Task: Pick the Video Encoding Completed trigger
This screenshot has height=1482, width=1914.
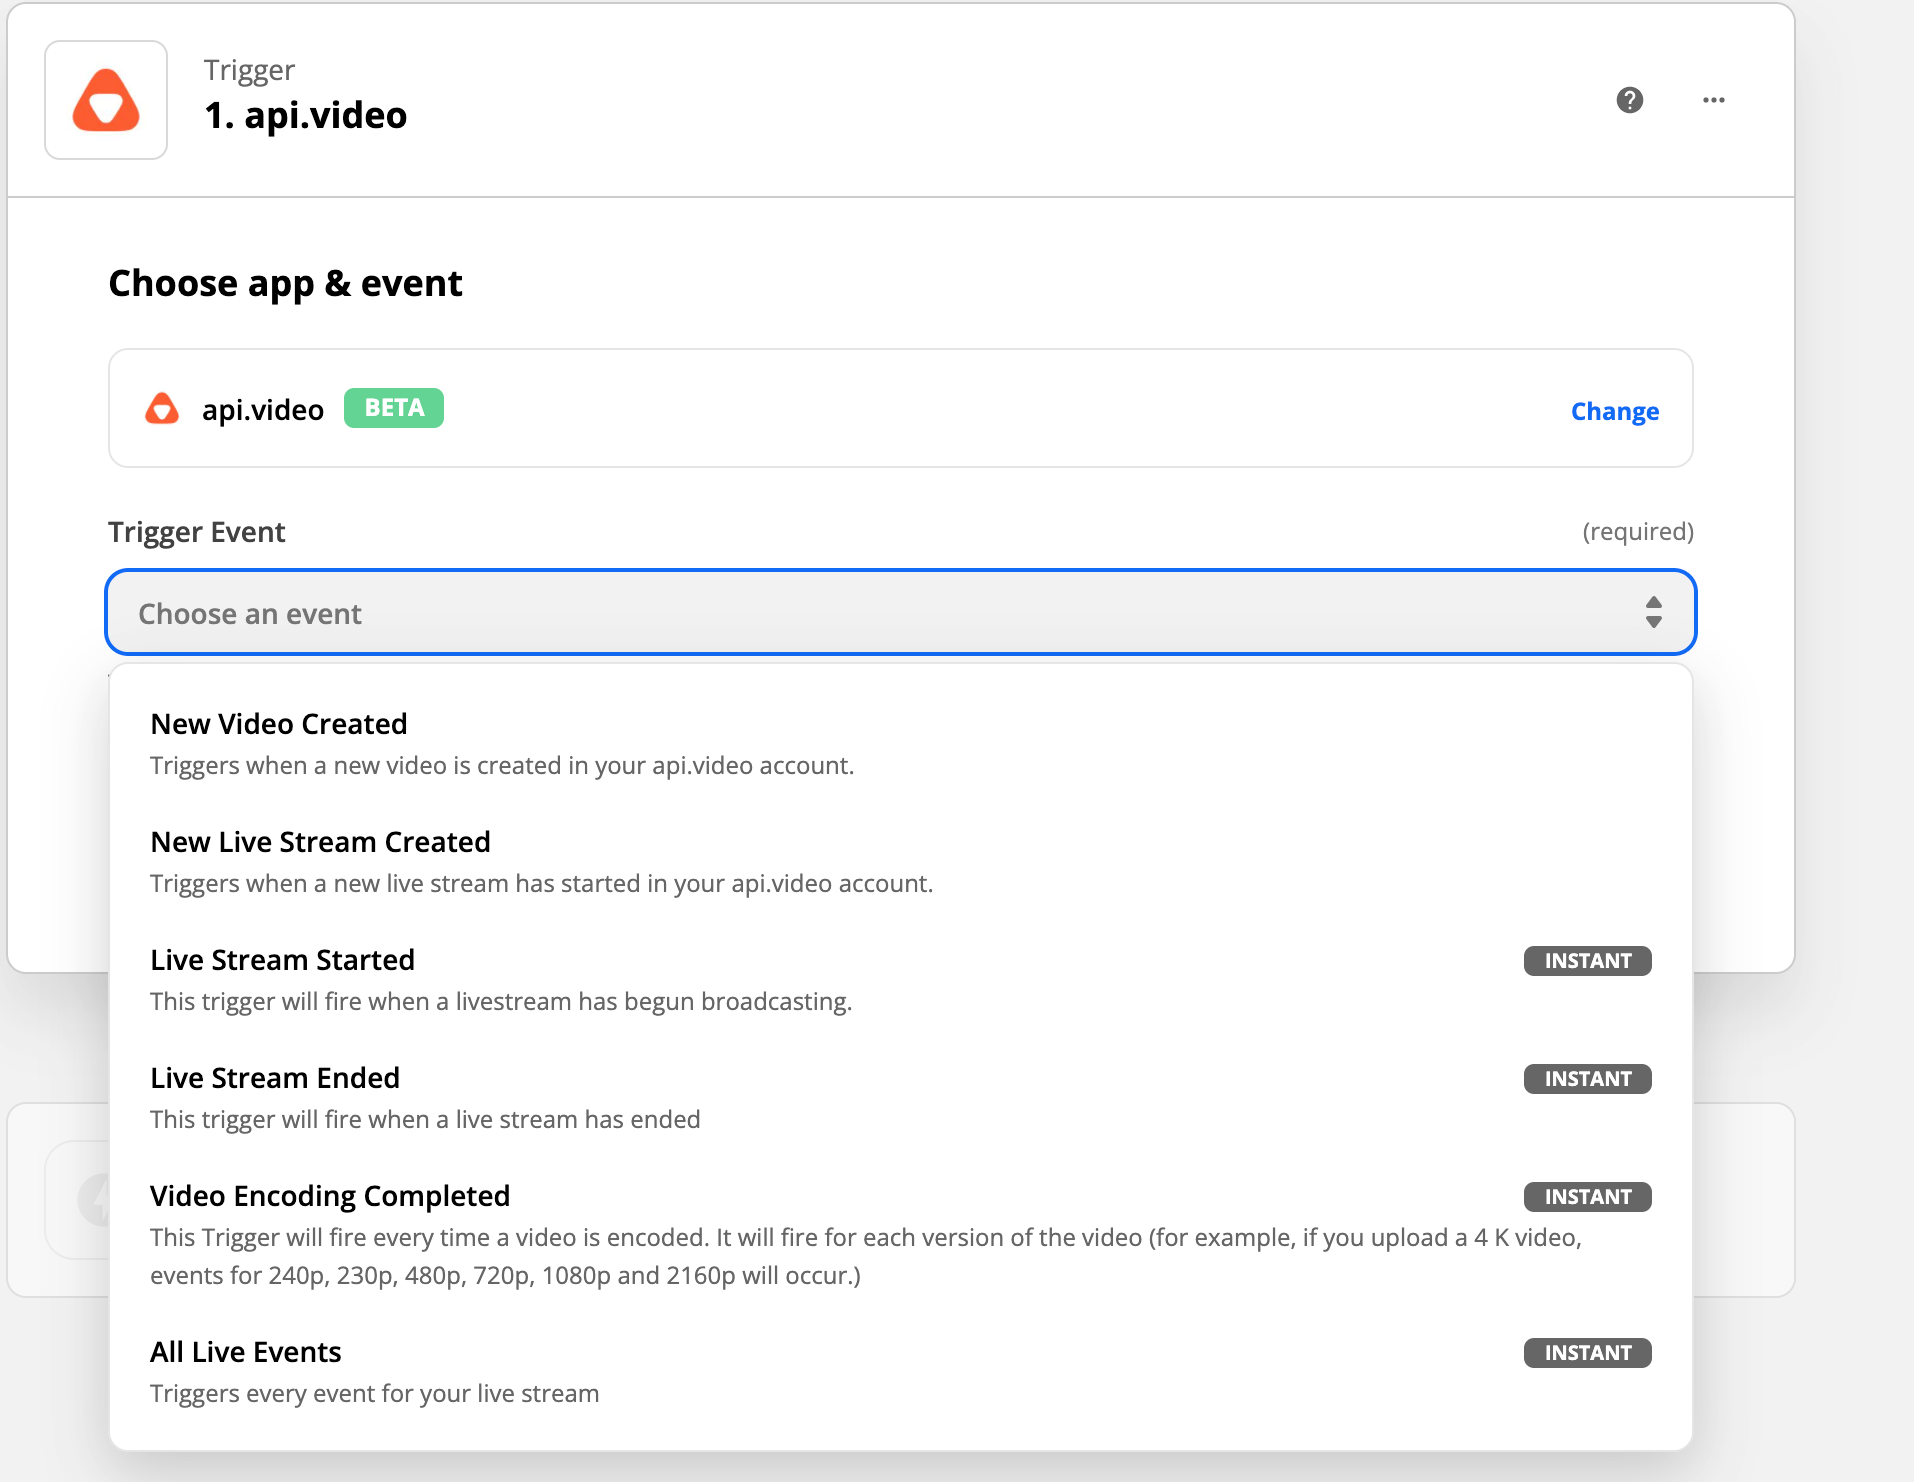Action: (x=330, y=1196)
